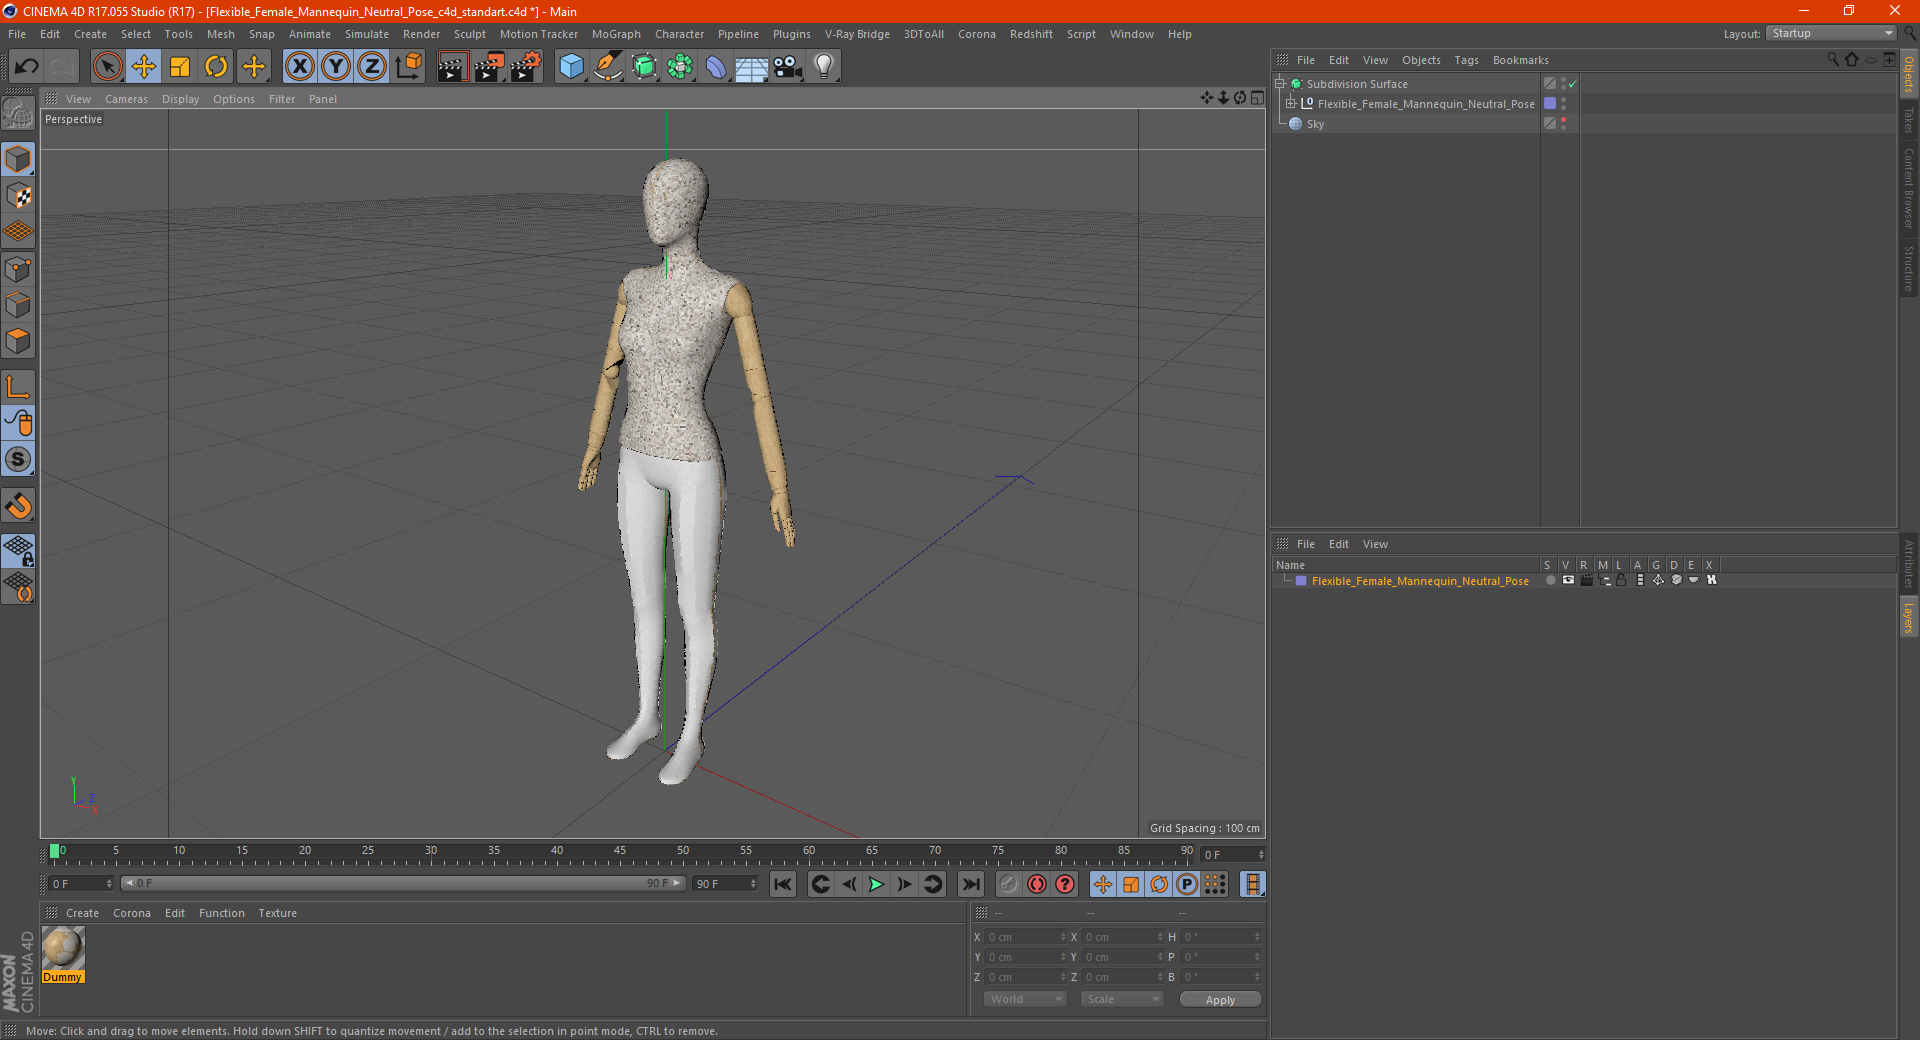Open the Content Browser side tab

[1909, 189]
